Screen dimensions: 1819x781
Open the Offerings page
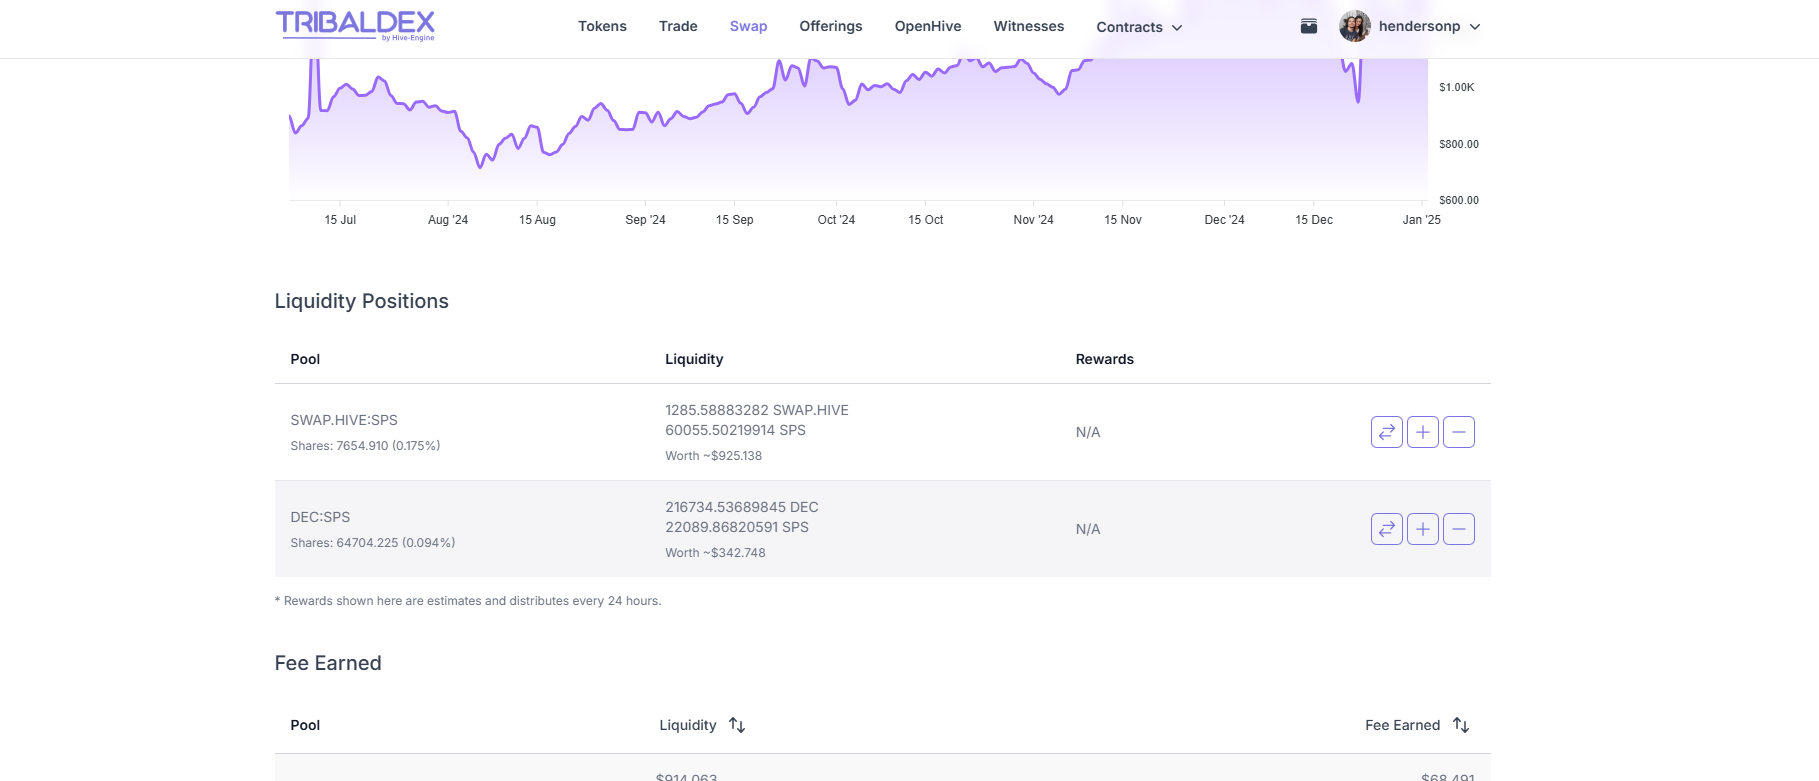click(831, 26)
